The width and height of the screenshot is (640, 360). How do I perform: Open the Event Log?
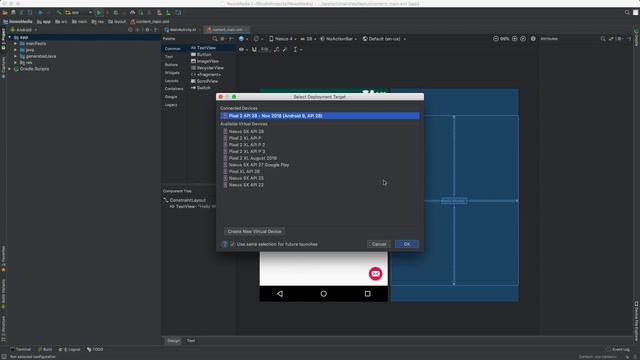coord(618,349)
